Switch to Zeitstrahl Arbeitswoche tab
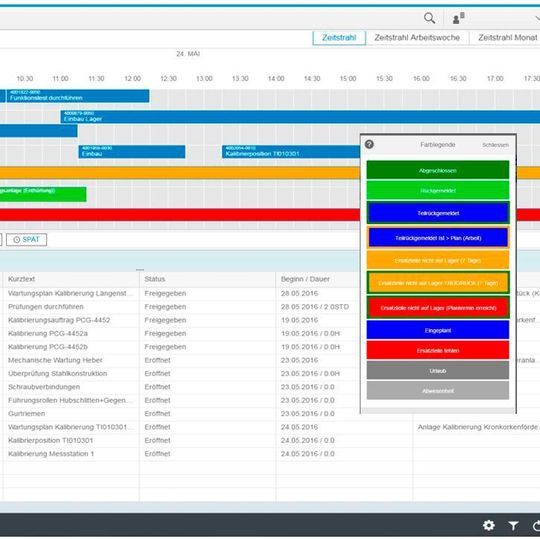 pyautogui.click(x=417, y=38)
